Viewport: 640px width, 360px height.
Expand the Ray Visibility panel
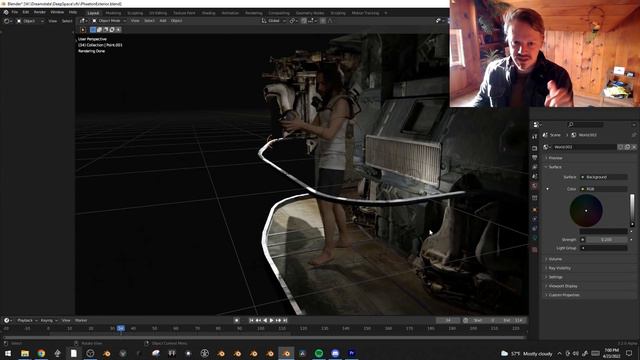(559, 268)
